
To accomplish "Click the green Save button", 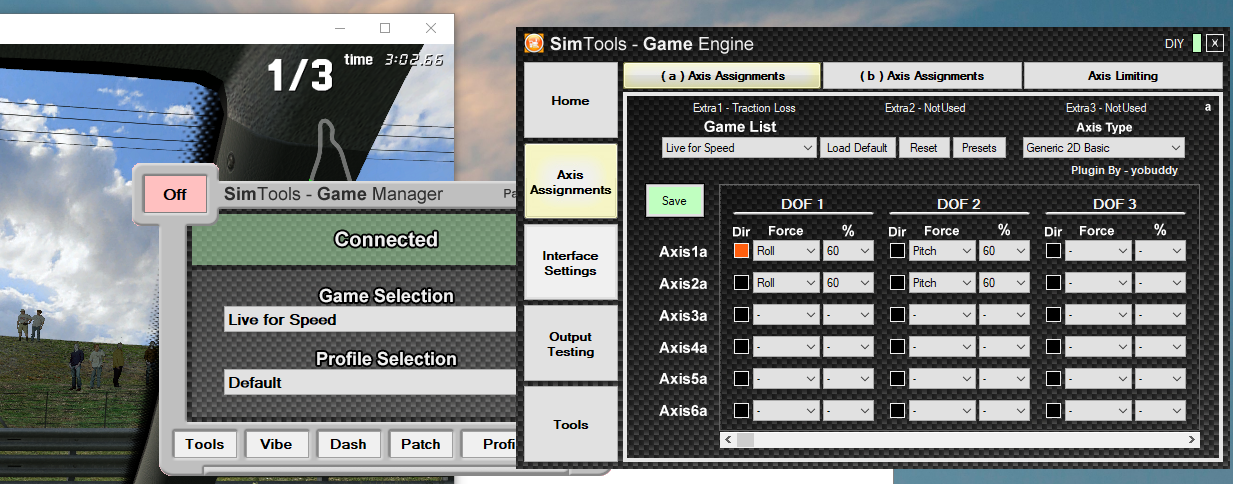I will tap(675, 201).
